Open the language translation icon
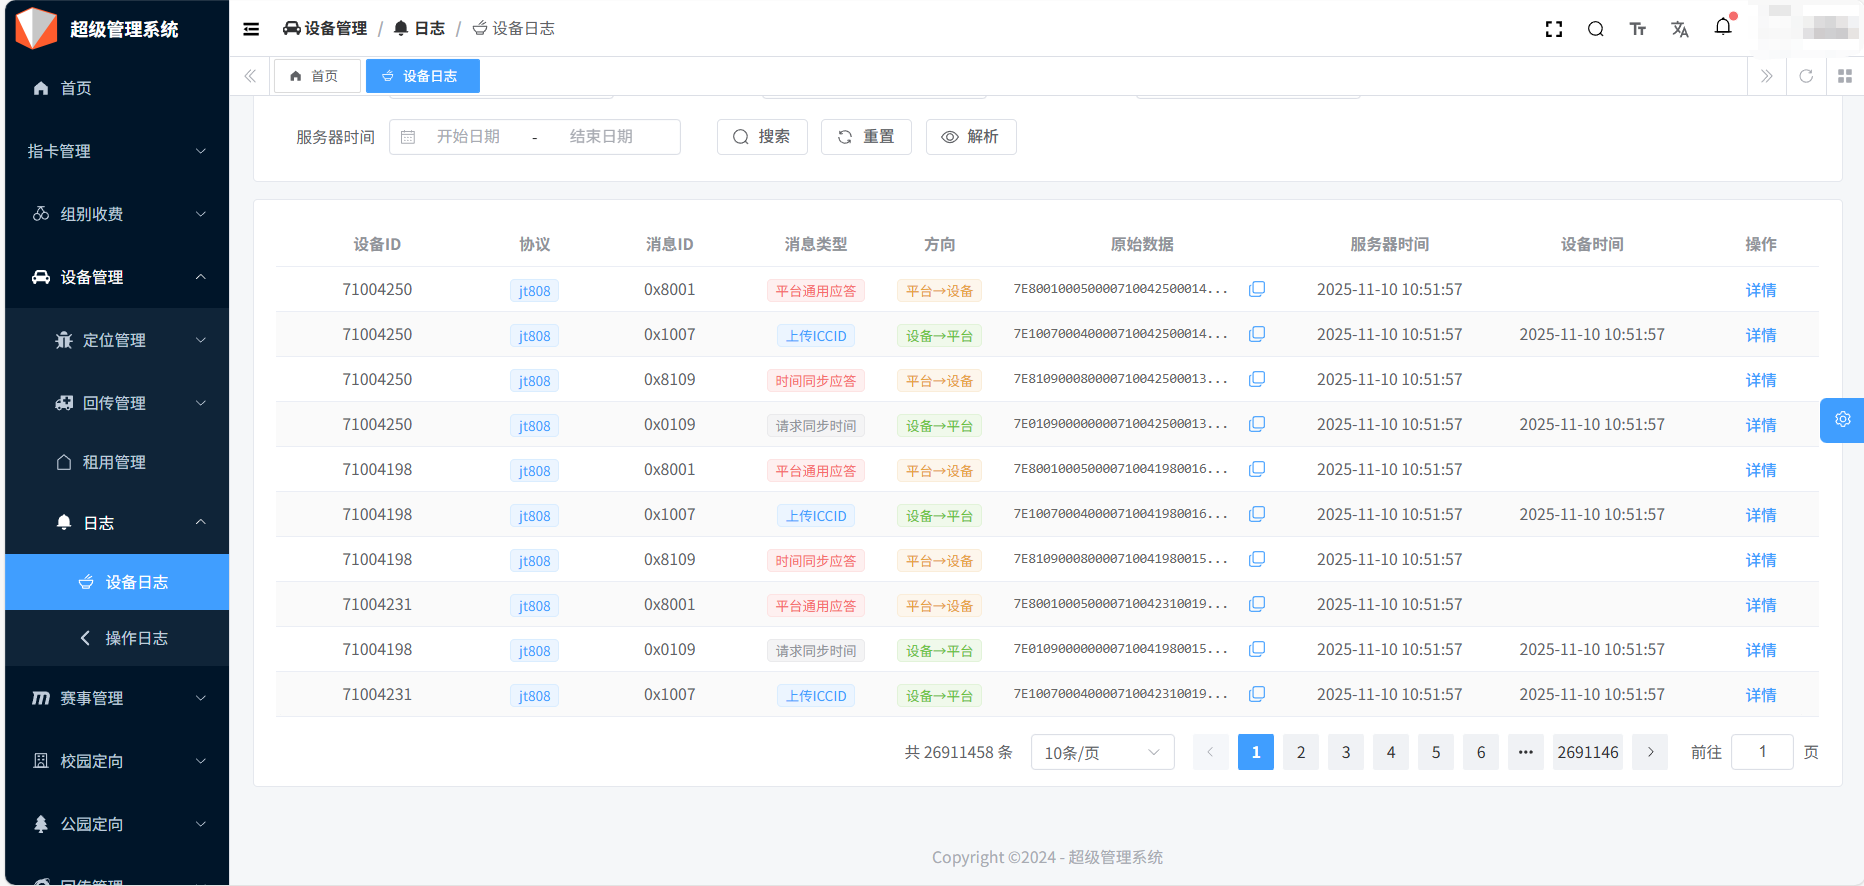Screen dimensions: 1864x886 [x=1679, y=29]
